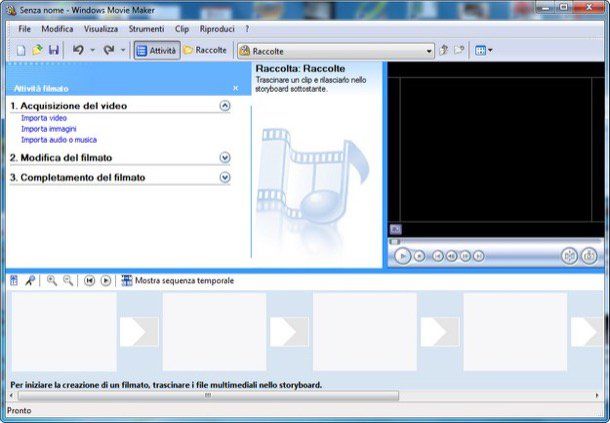Toggle the Attività pane button
The width and height of the screenshot is (610, 423).
(x=157, y=51)
